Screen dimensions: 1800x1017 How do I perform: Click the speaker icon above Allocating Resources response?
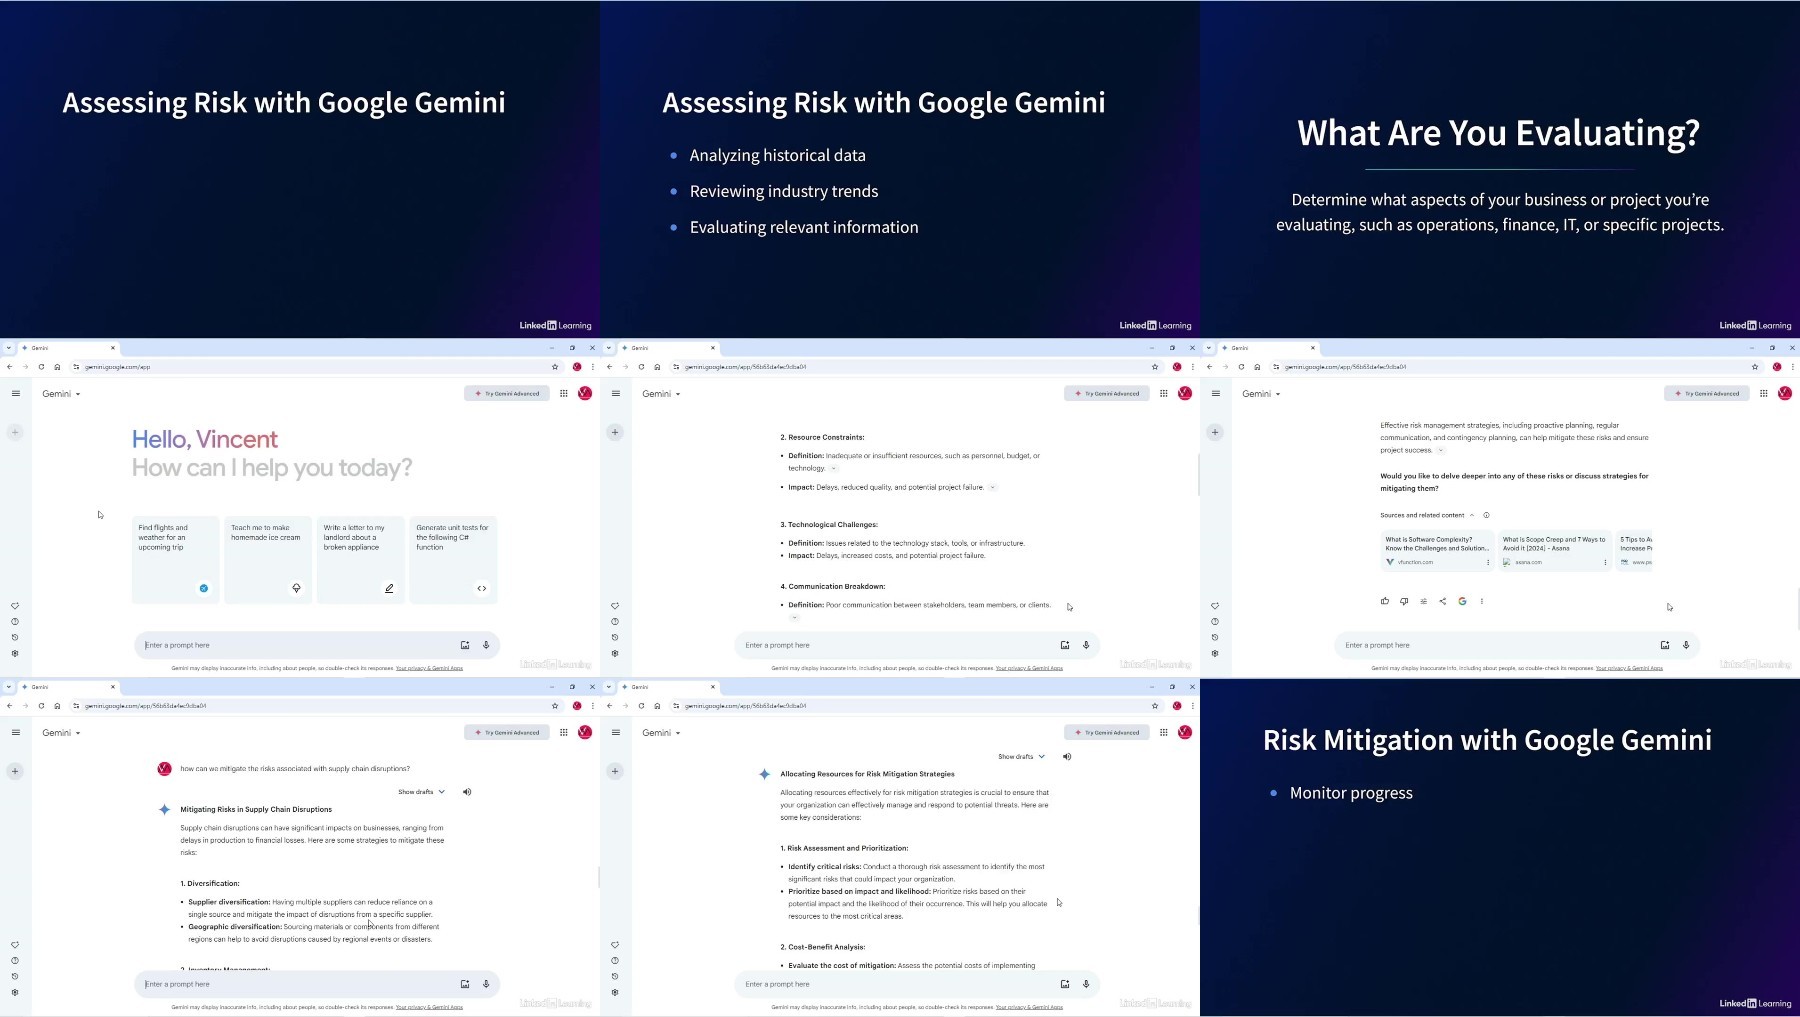[x=1067, y=757]
